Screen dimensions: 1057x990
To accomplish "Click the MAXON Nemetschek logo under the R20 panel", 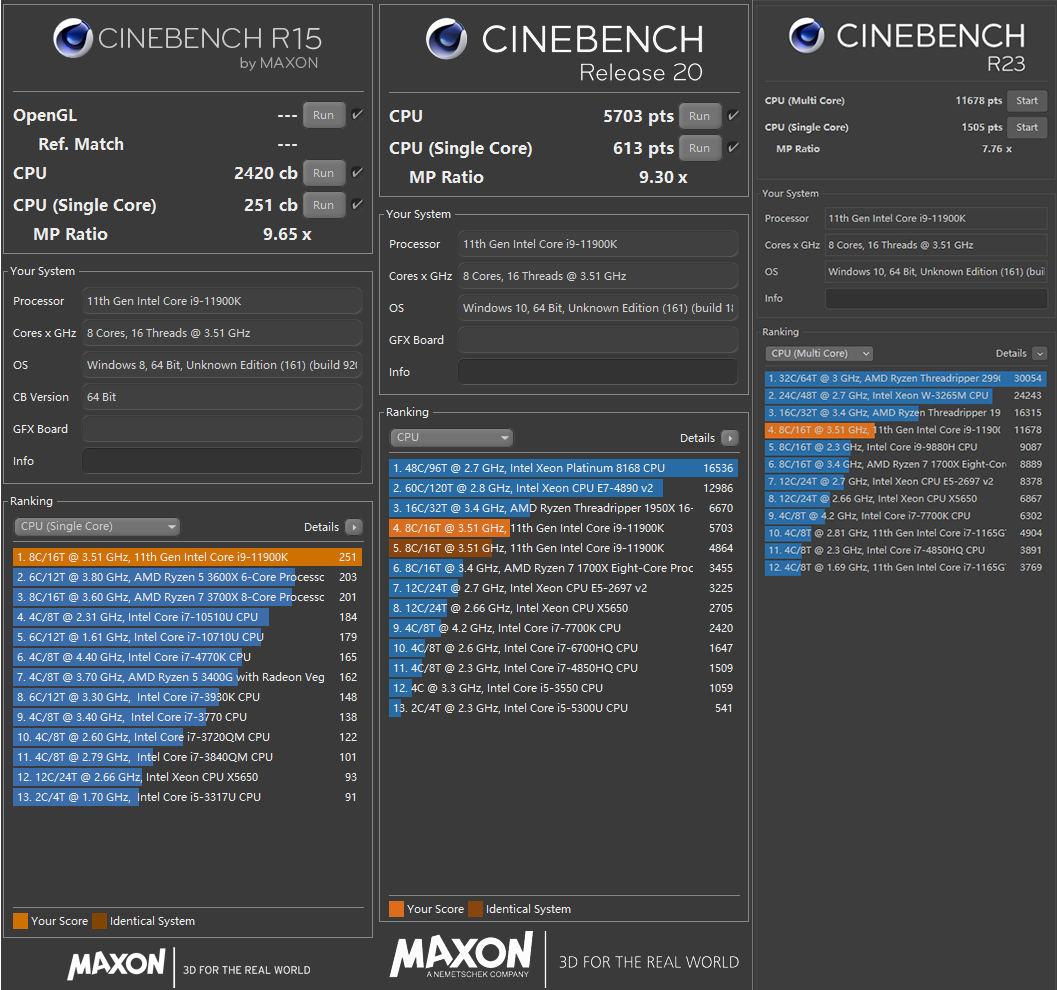I will (461, 956).
